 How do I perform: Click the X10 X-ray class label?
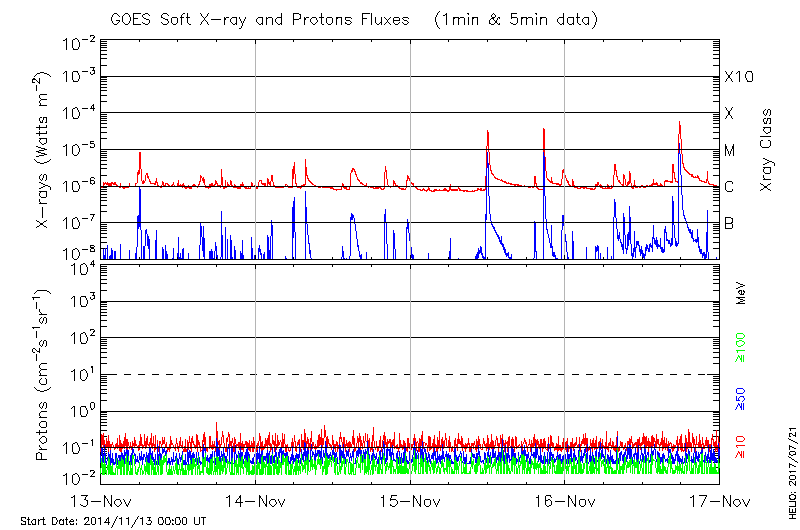coord(738,77)
